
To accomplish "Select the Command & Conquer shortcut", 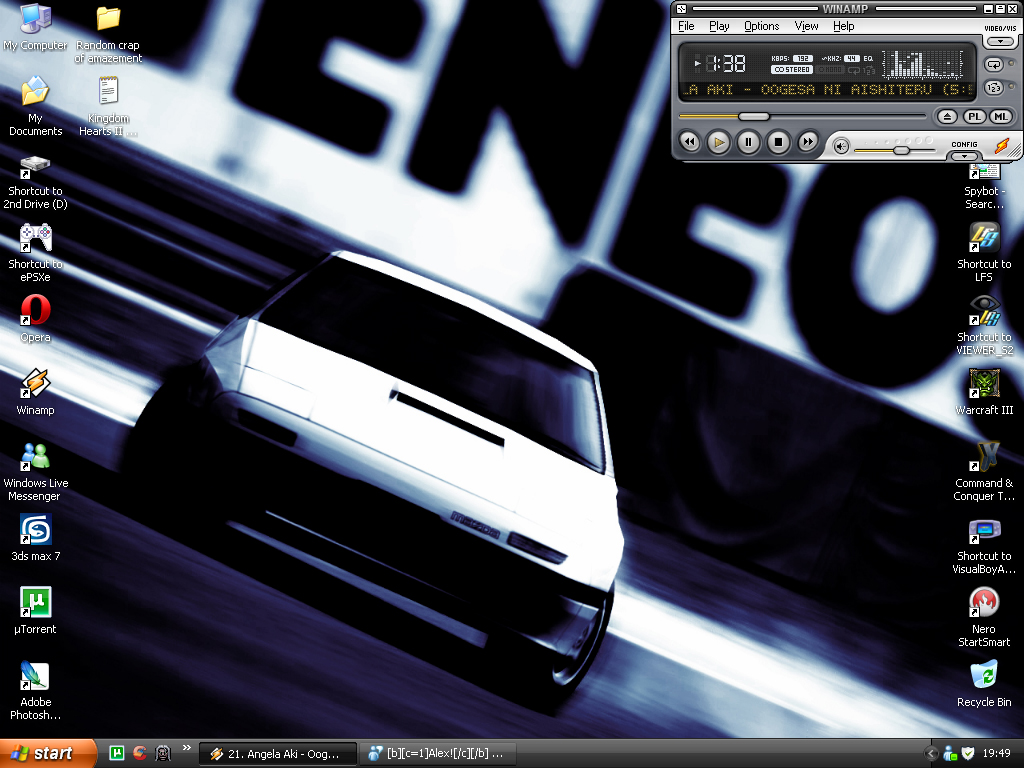I will (984, 472).
